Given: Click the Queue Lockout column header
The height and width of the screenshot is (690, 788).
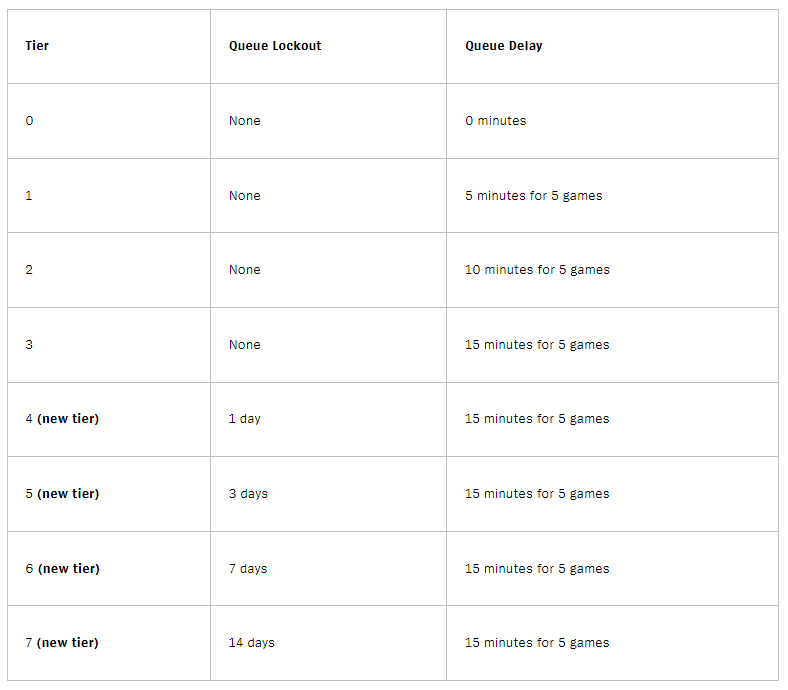Looking at the screenshot, I should (x=275, y=46).
